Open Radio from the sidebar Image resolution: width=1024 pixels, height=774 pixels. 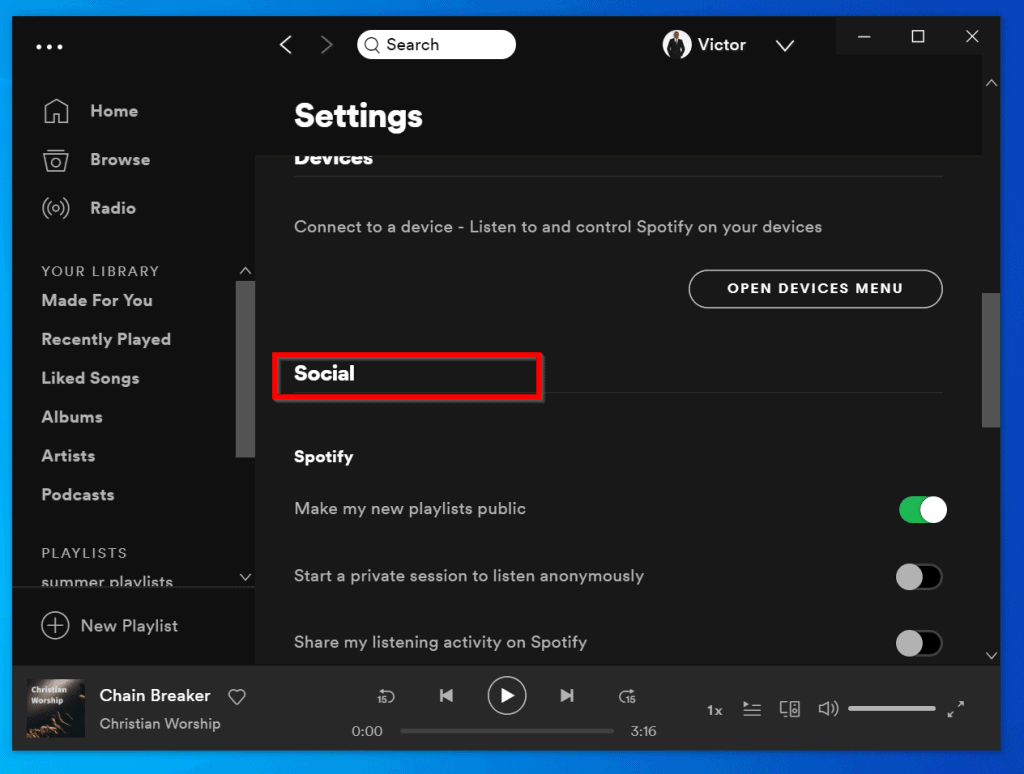pyautogui.click(x=113, y=208)
